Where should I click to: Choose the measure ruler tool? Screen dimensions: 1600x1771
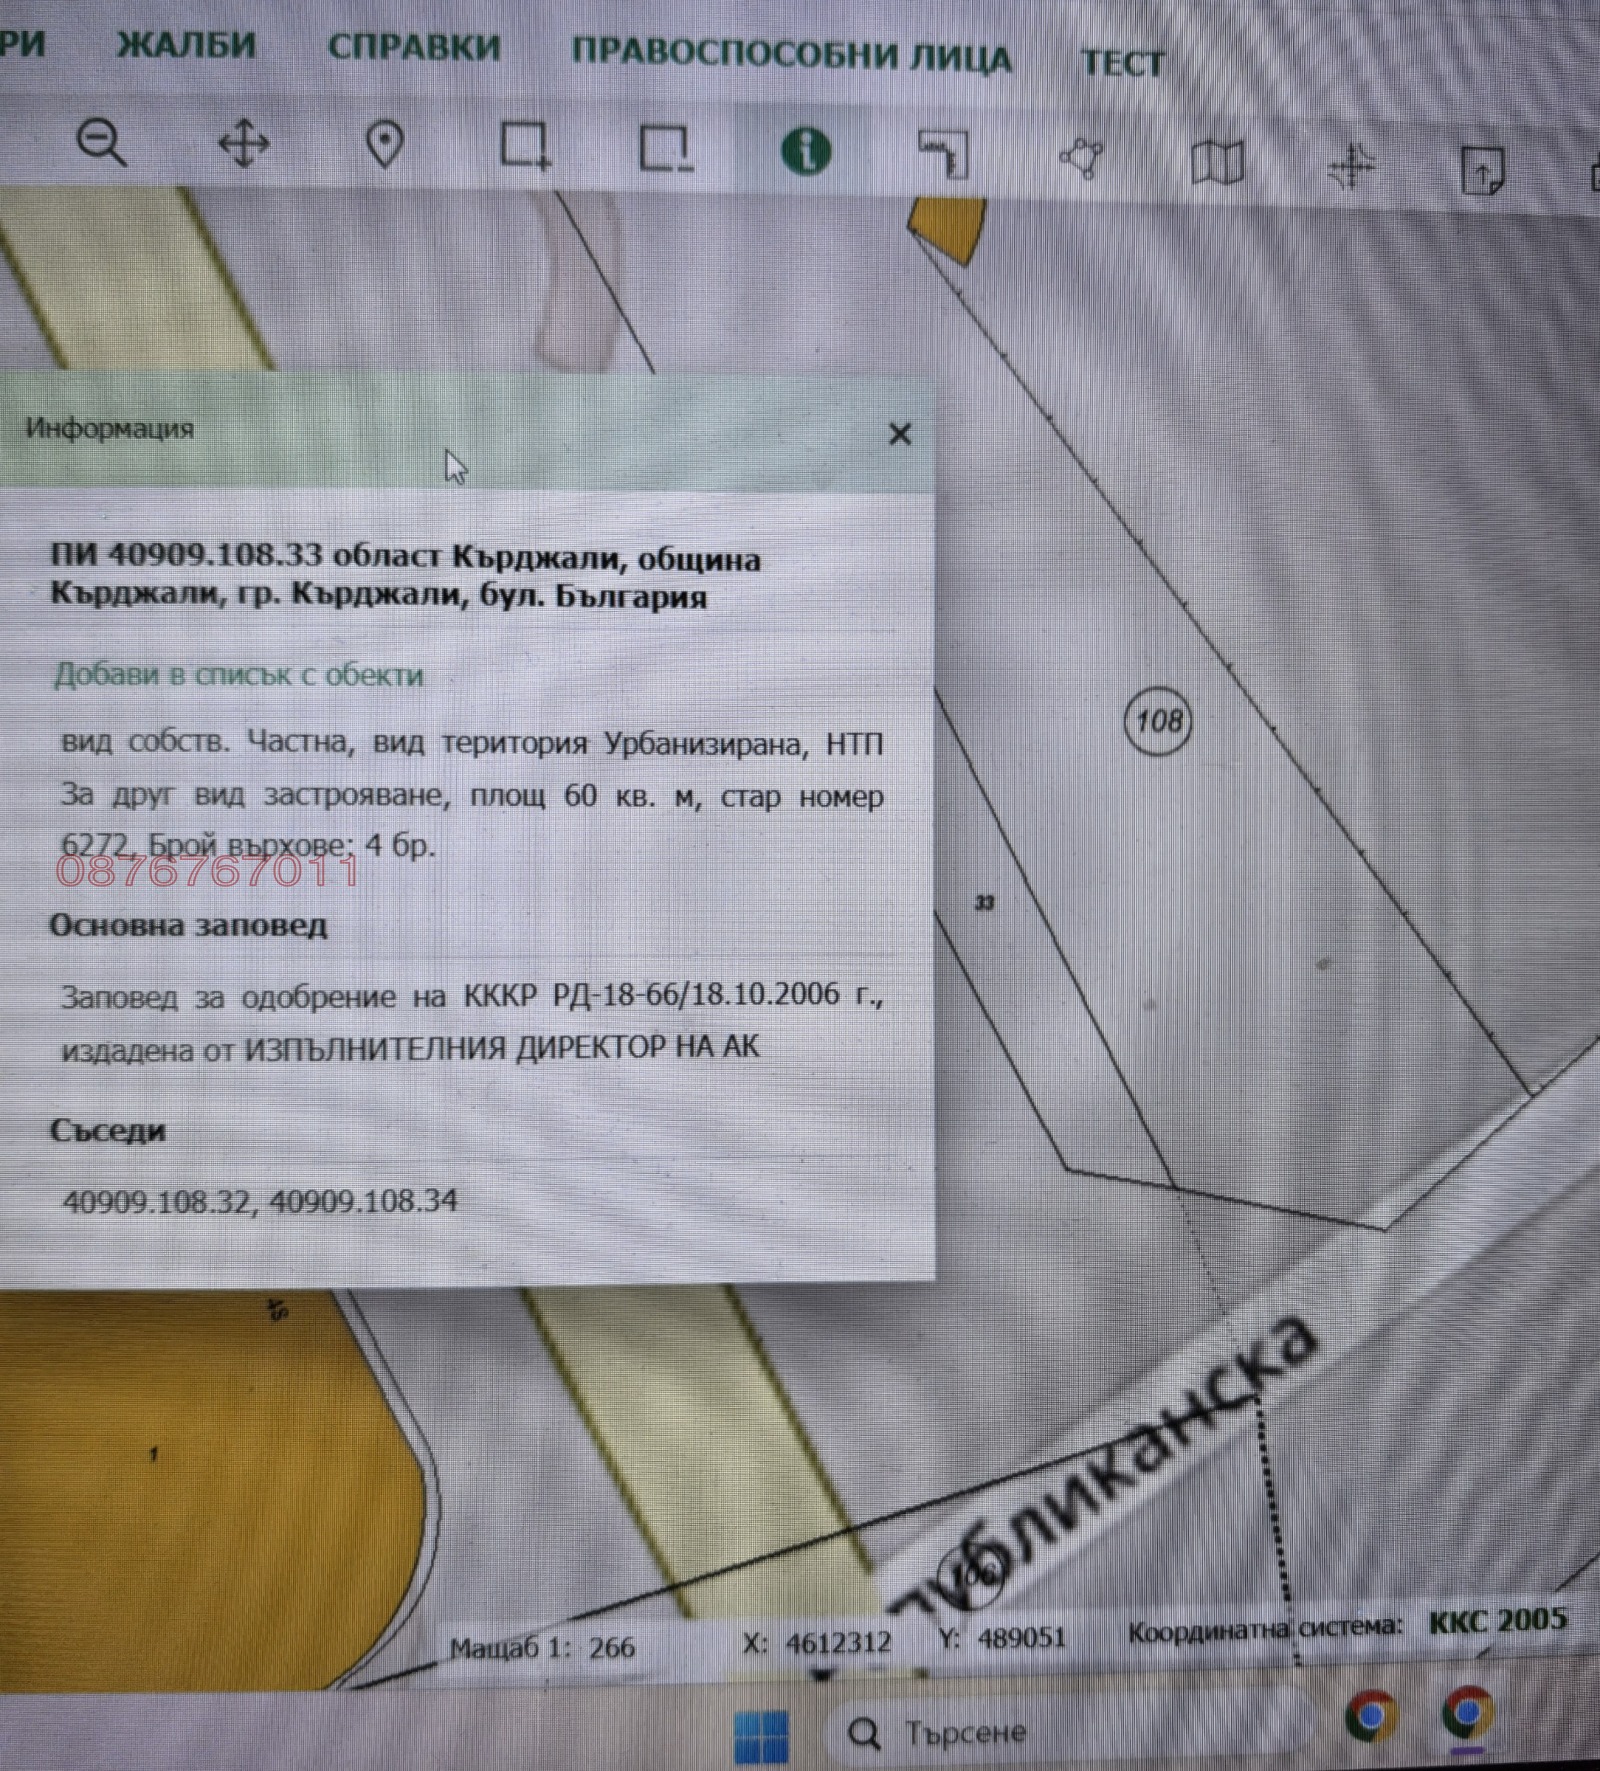coord(944,155)
